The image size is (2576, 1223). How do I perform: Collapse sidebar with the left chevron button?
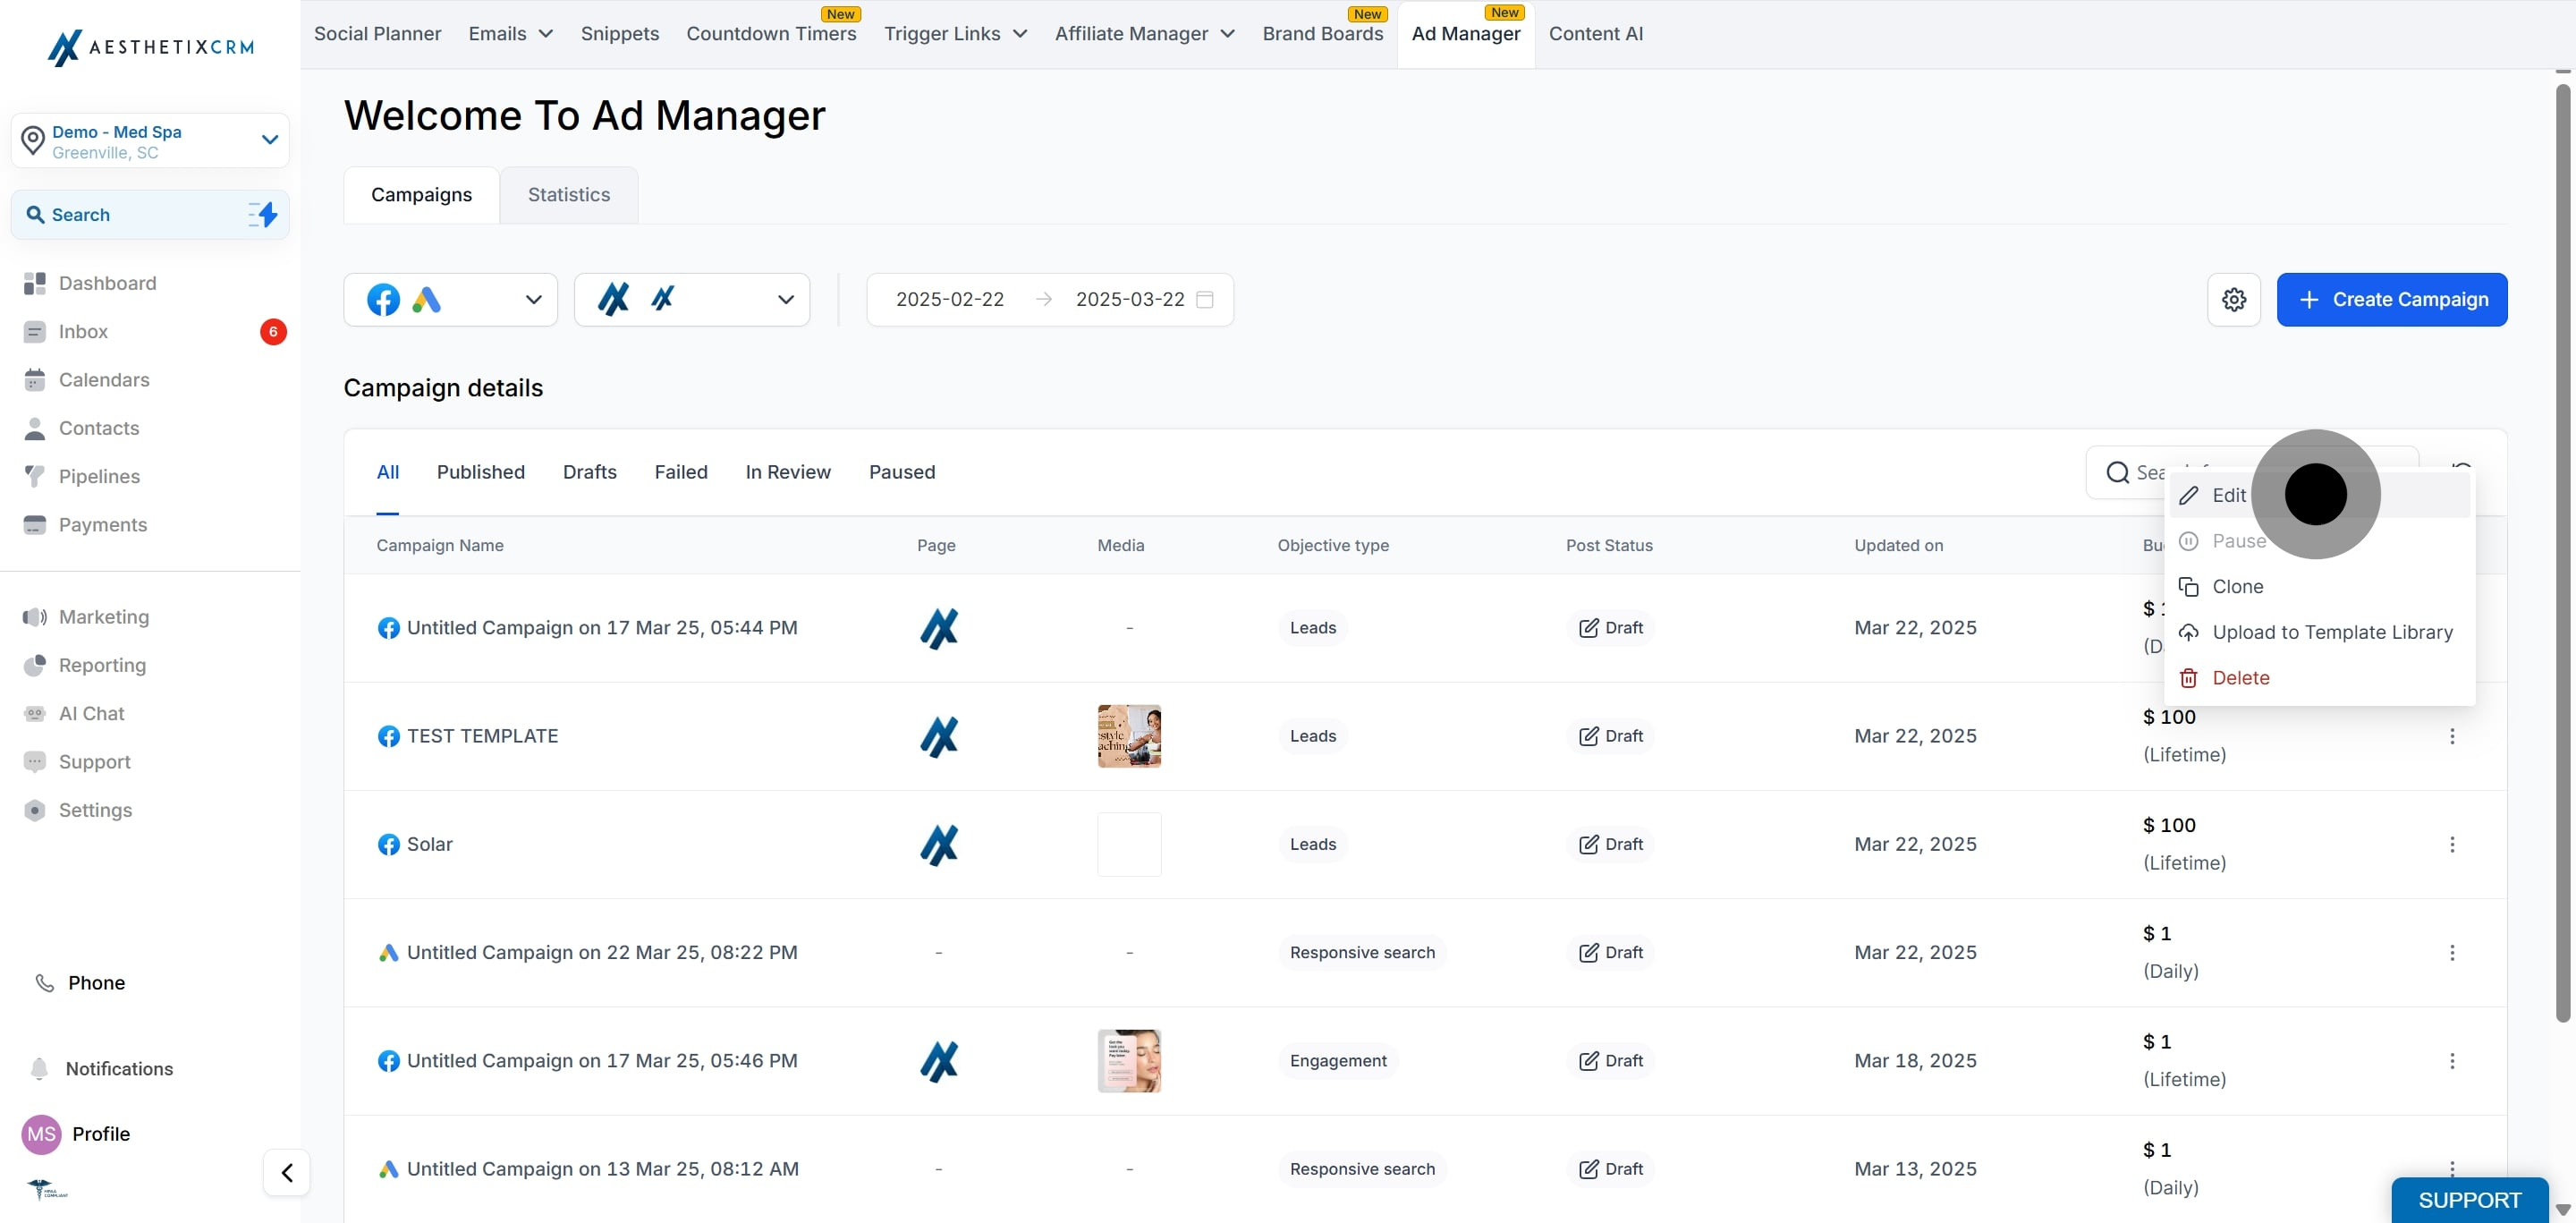pyautogui.click(x=287, y=1172)
